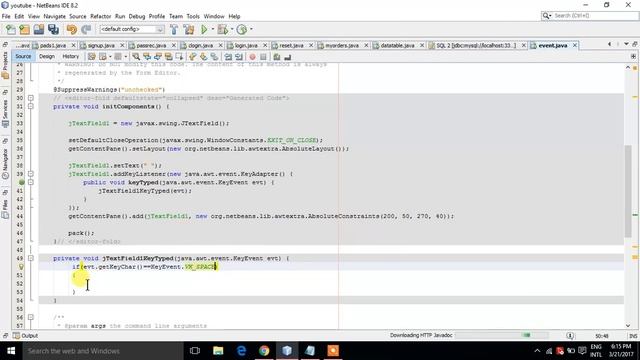The image size is (640, 360).
Task: Click the Task View taskbar icon
Action: tap(195, 351)
